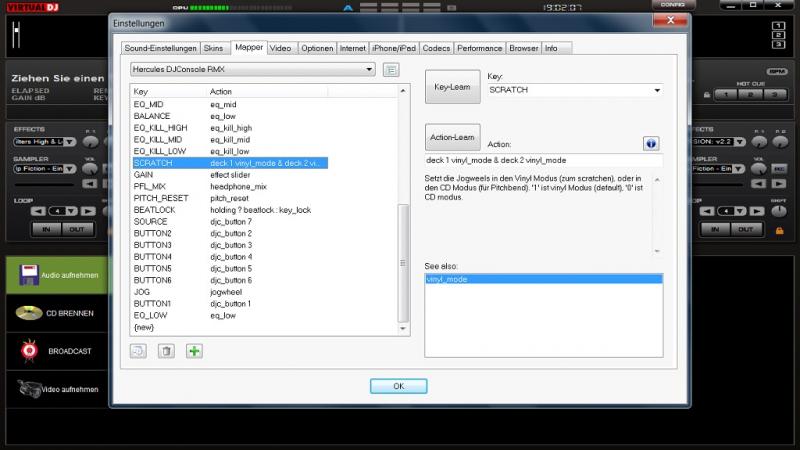The width and height of the screenshot is (800, 450).
Task: Open the Hercules DJConsole RMX device dropdown
Action: 253,69
